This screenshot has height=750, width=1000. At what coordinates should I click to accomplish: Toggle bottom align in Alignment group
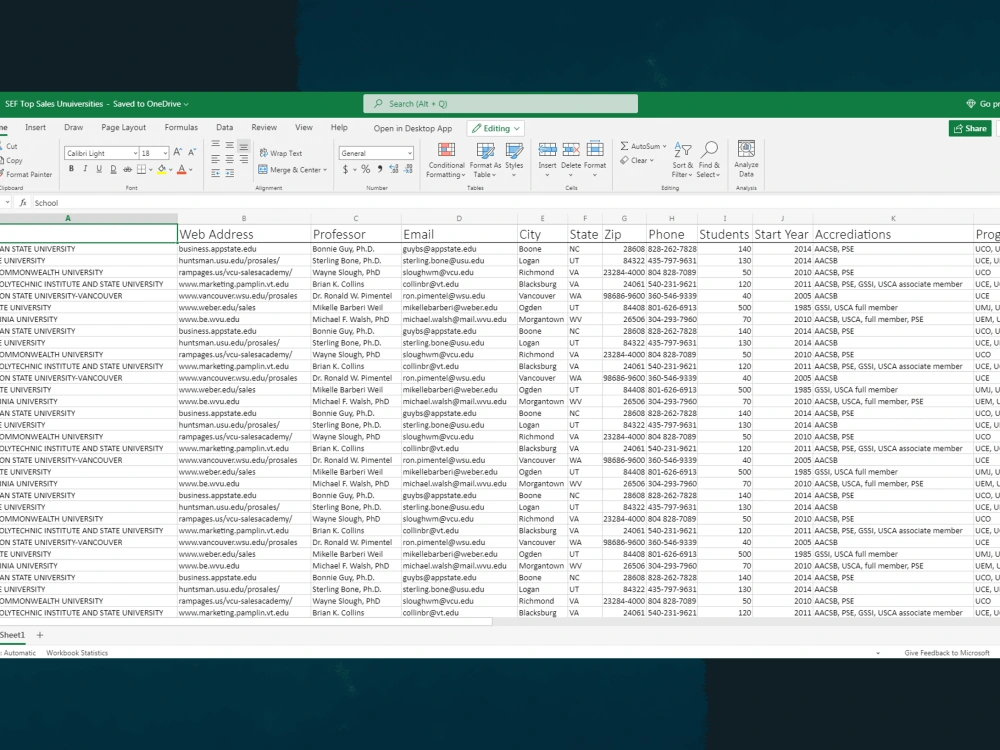coord(244,145)
